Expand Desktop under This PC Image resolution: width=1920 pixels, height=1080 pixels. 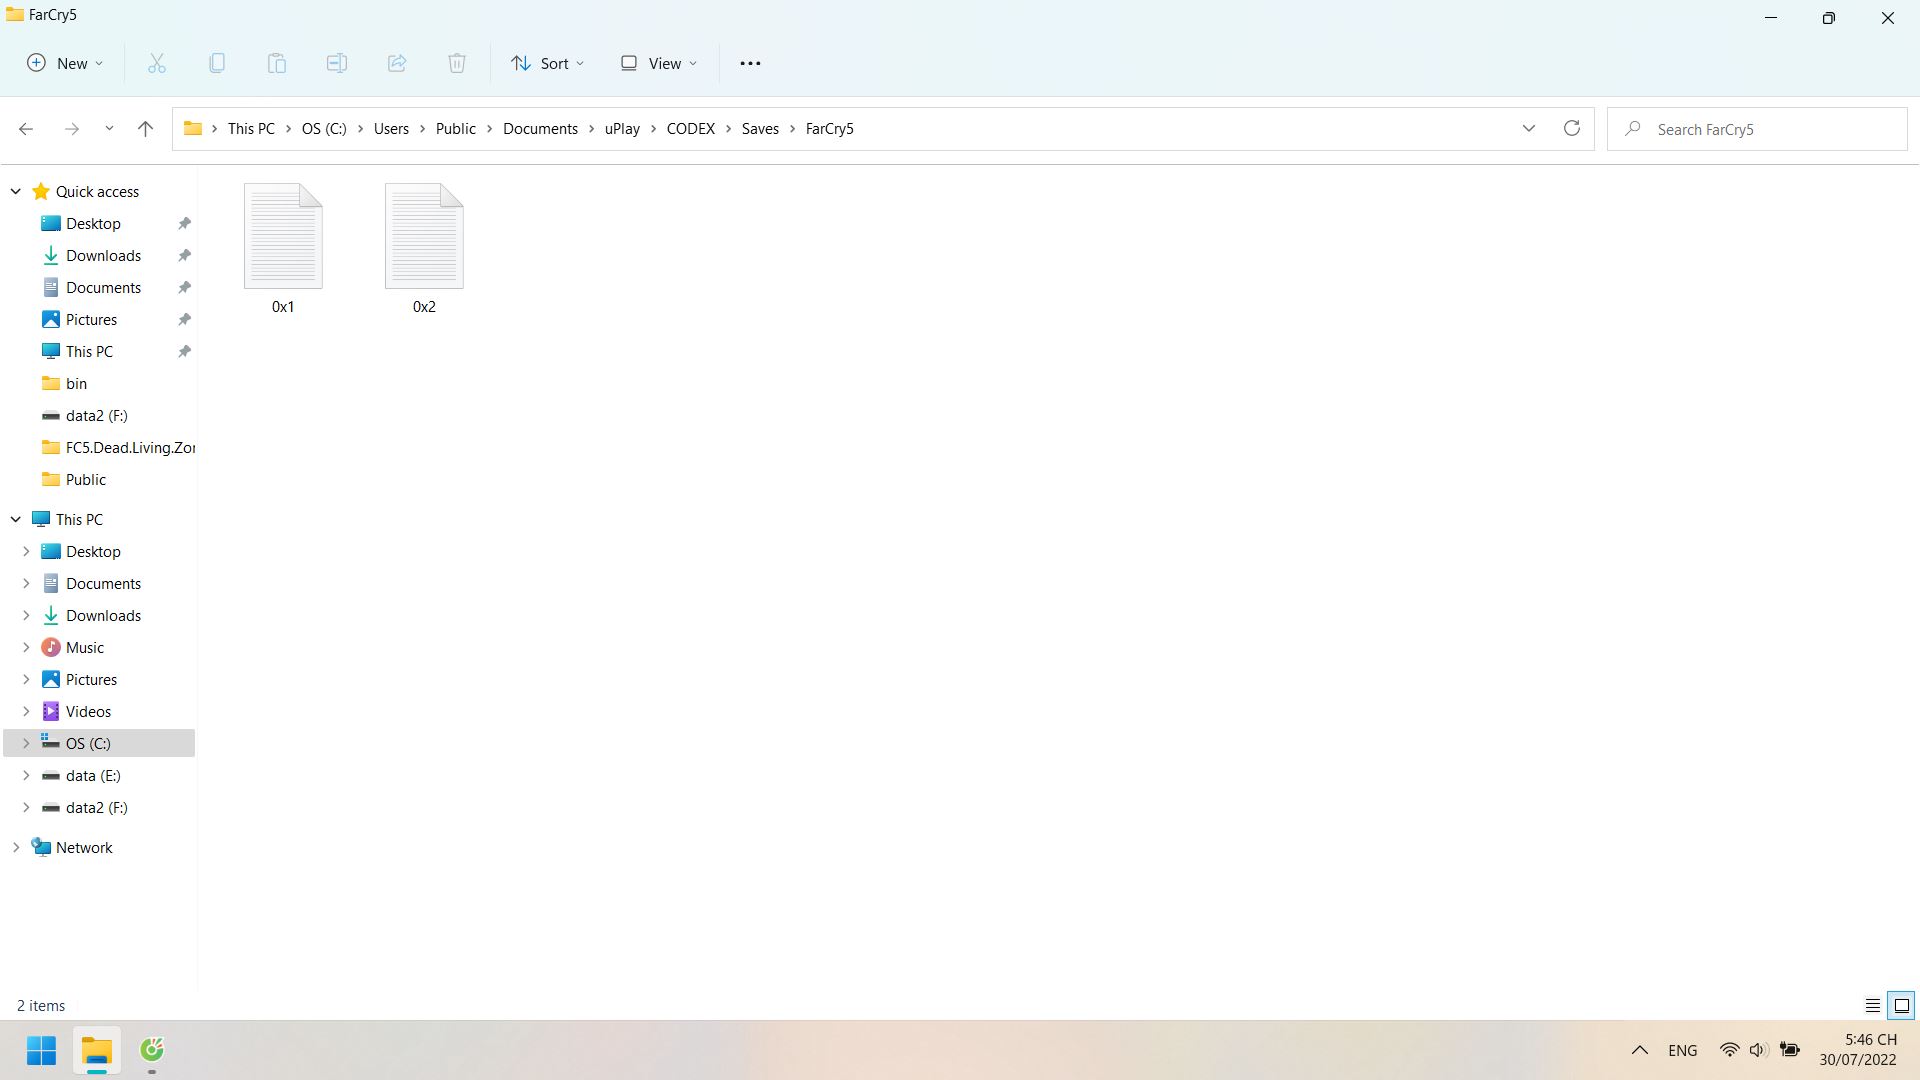pyautogui.click(x=26, y=552)
